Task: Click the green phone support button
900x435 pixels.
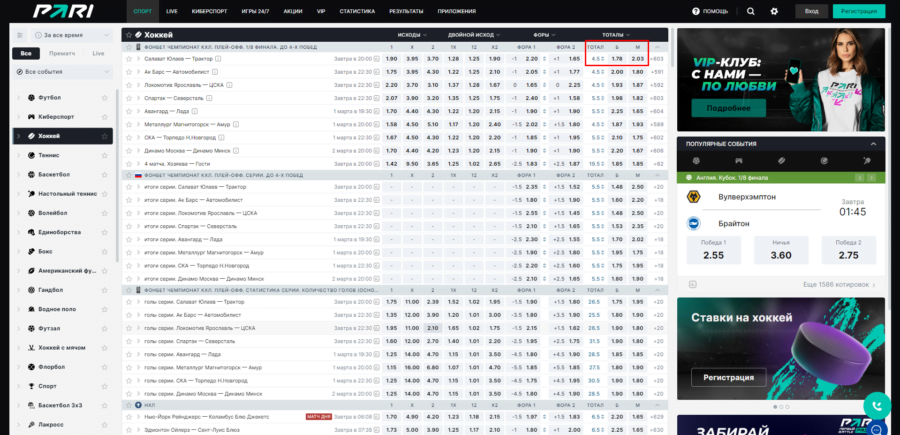Action: click(877, 406)
